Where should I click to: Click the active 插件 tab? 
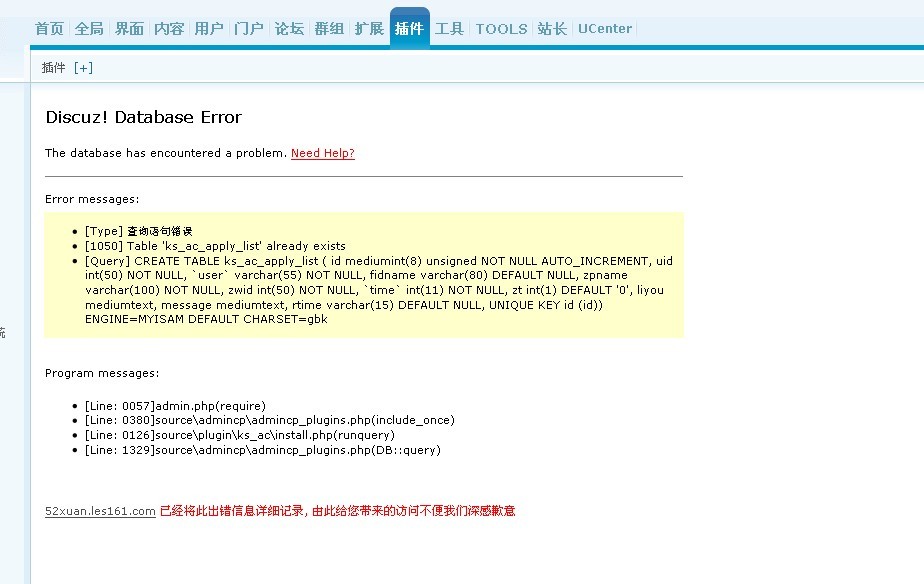[410, 28]
